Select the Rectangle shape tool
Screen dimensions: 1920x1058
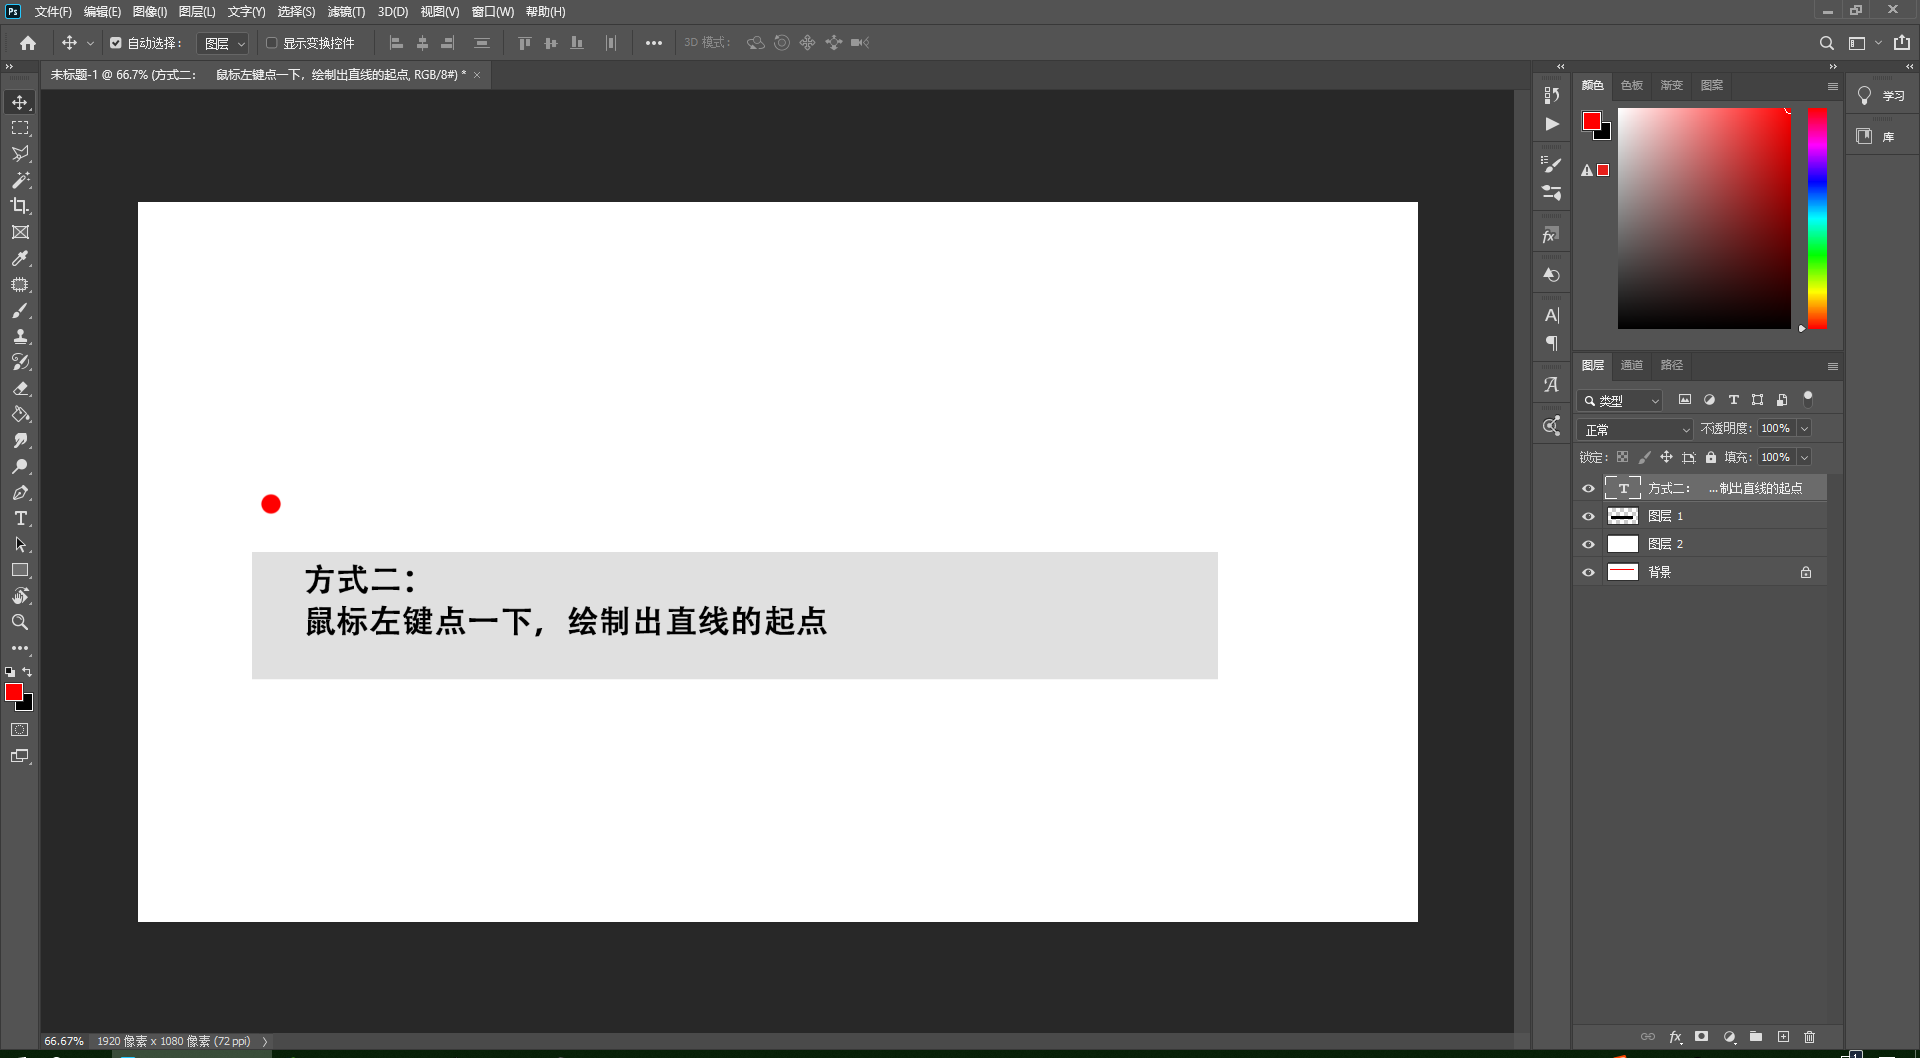click(x=20, y=570)
